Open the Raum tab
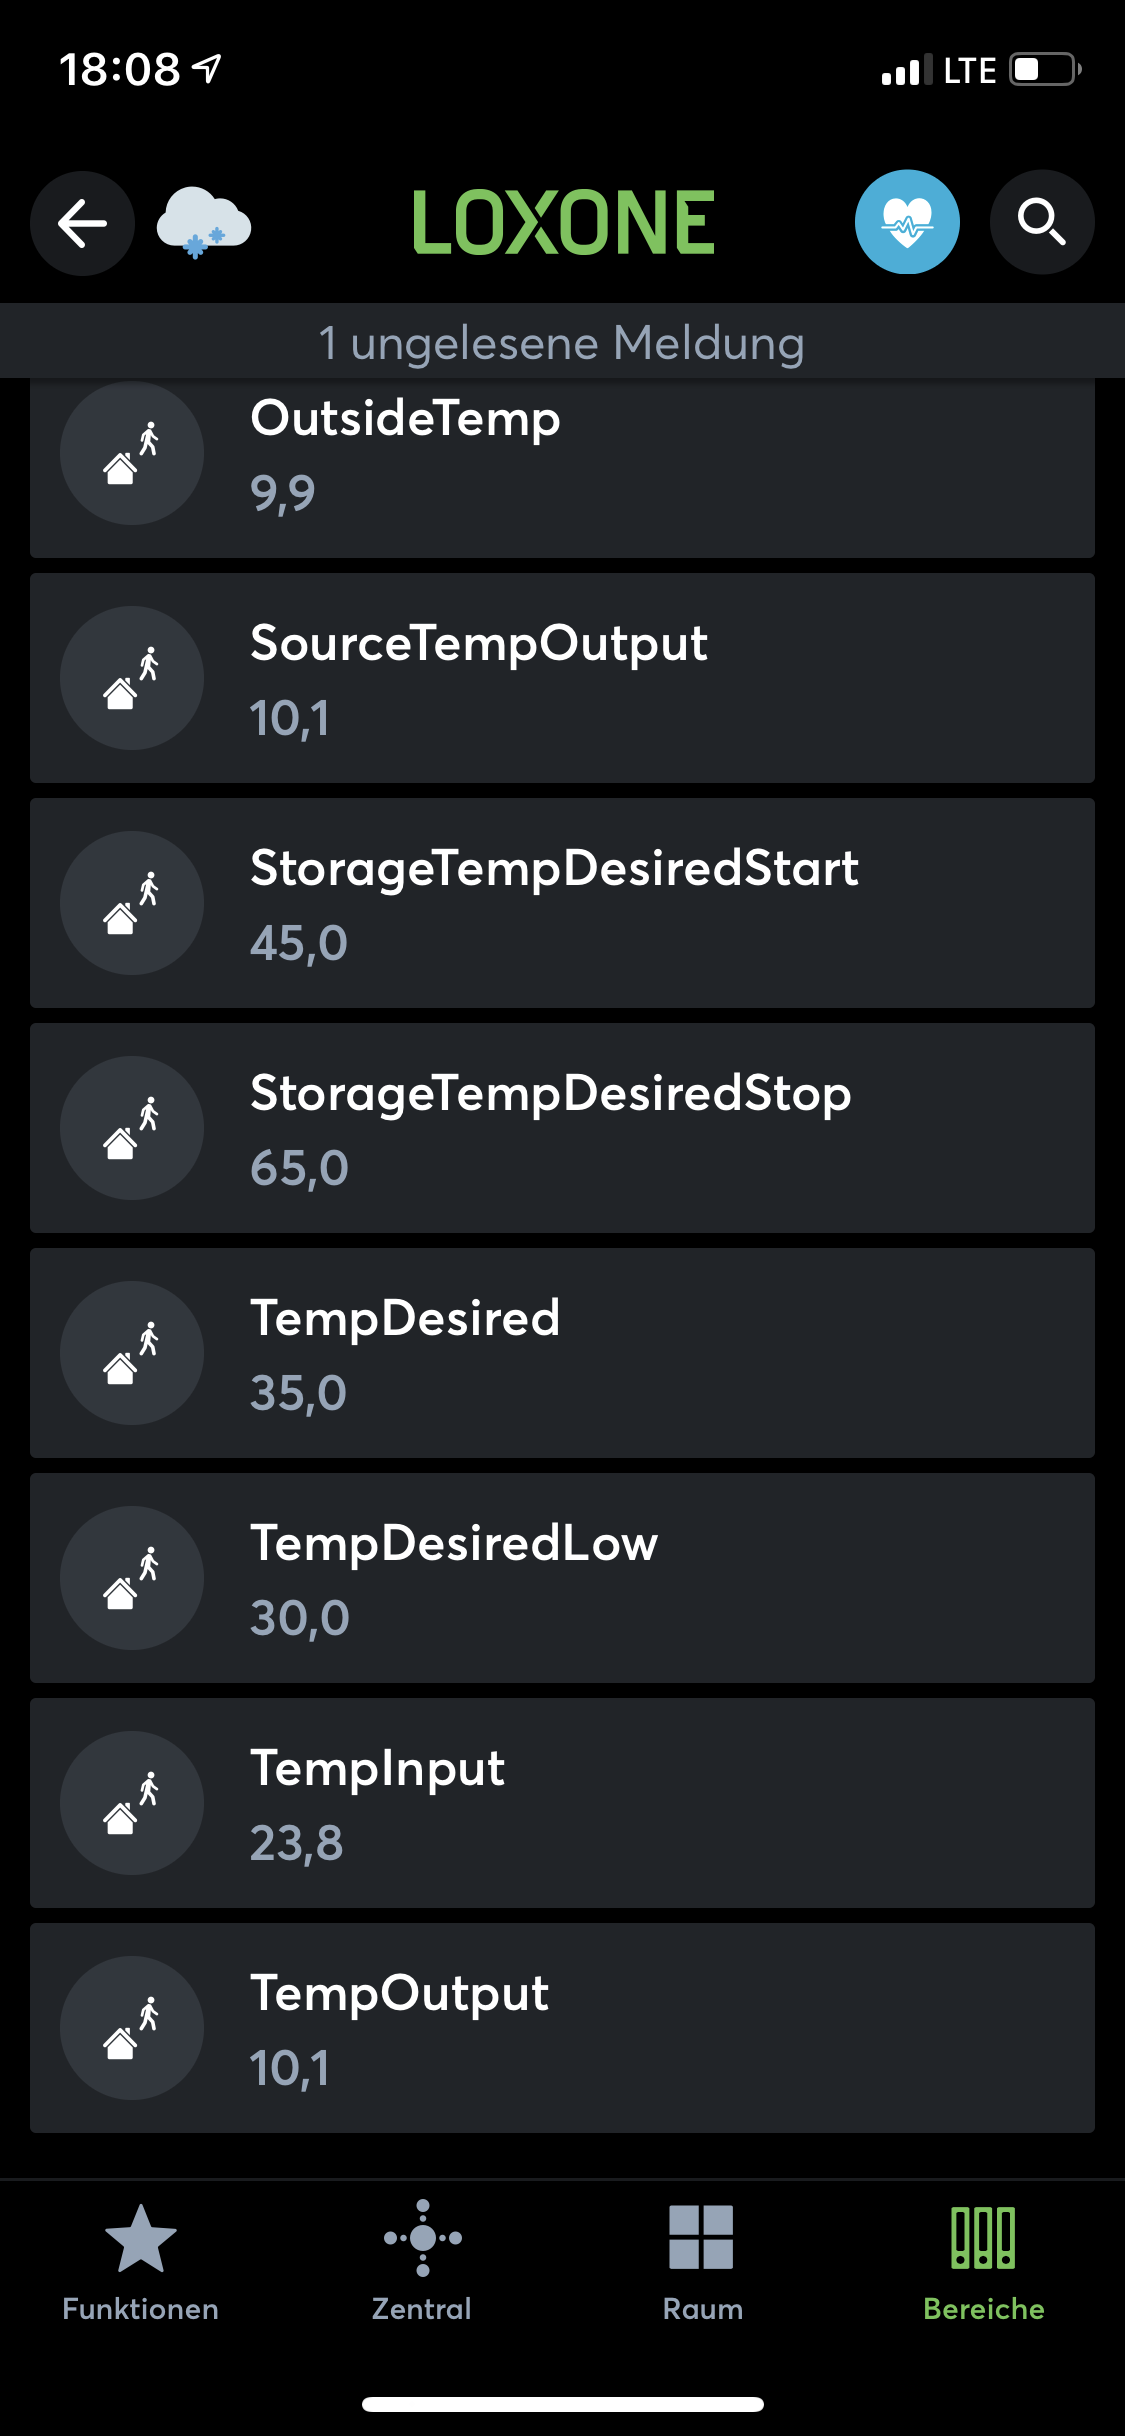 coord(702,2262)
